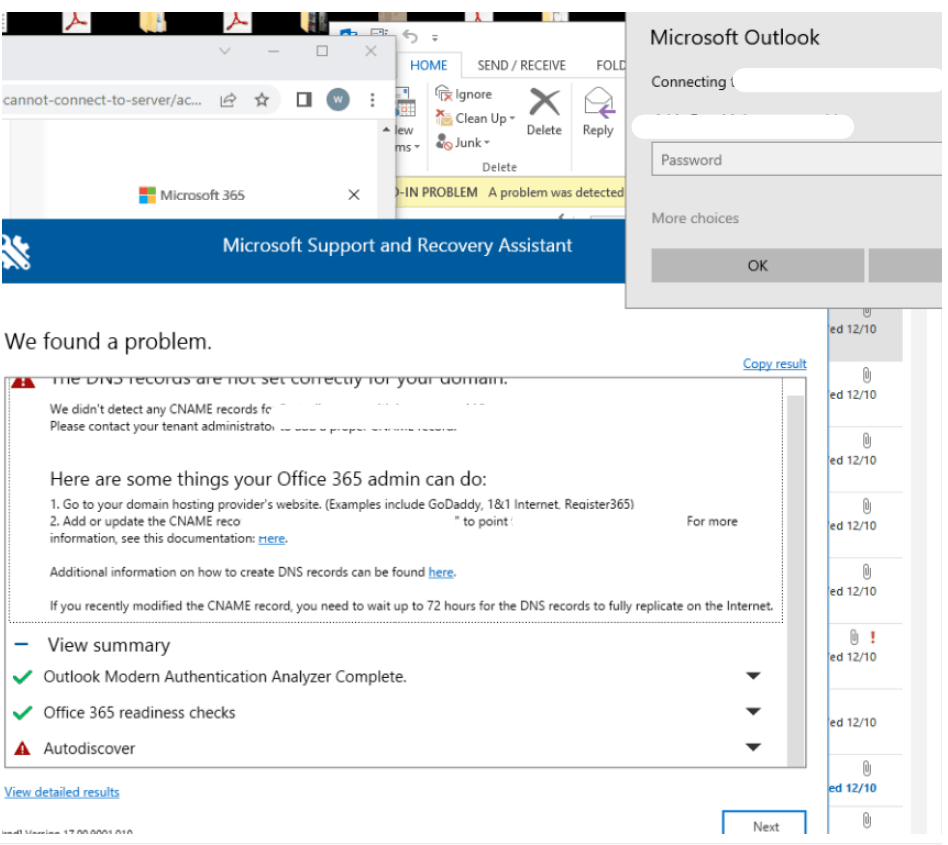Open the browser three-dot menu
Screen dimensions: 948x845
coord(372,100)
